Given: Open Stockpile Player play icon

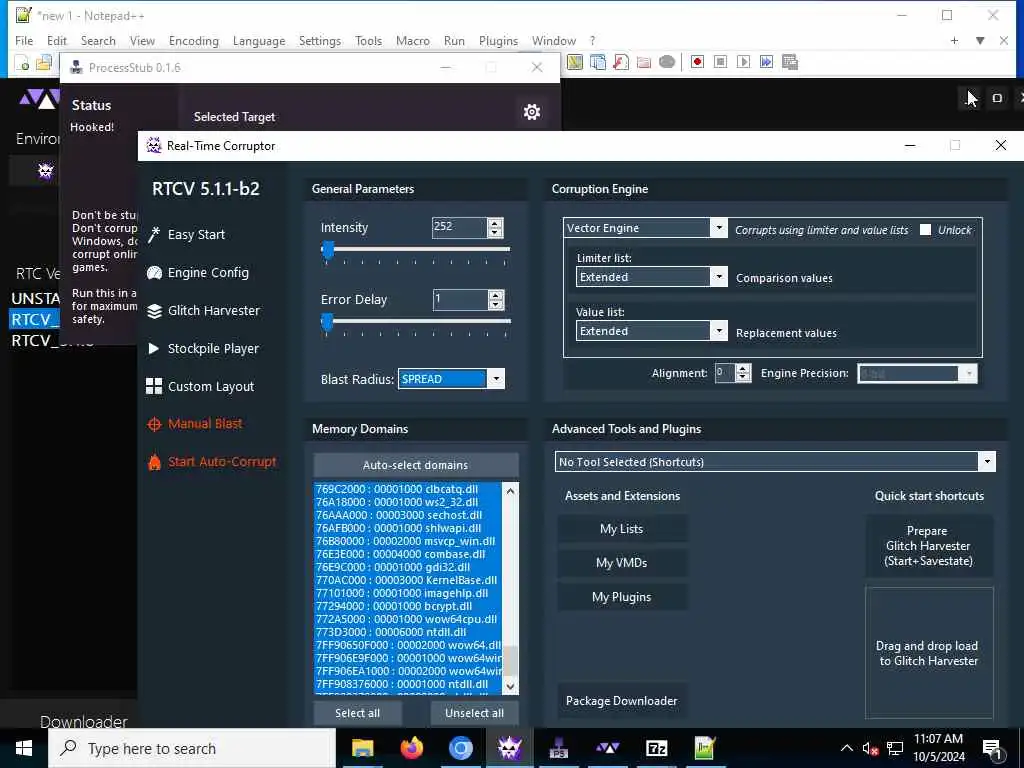Looking at the screenshot, I should pyautogui.click(x=153, y=349).
